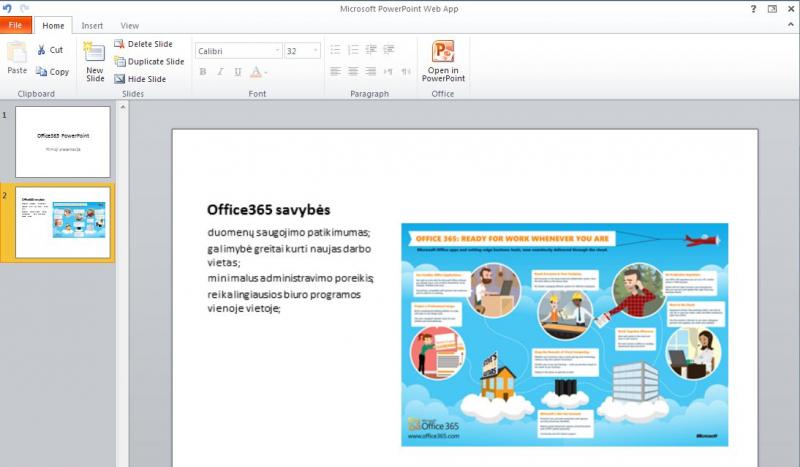
Task: Align text left
Action: point(335,71)
